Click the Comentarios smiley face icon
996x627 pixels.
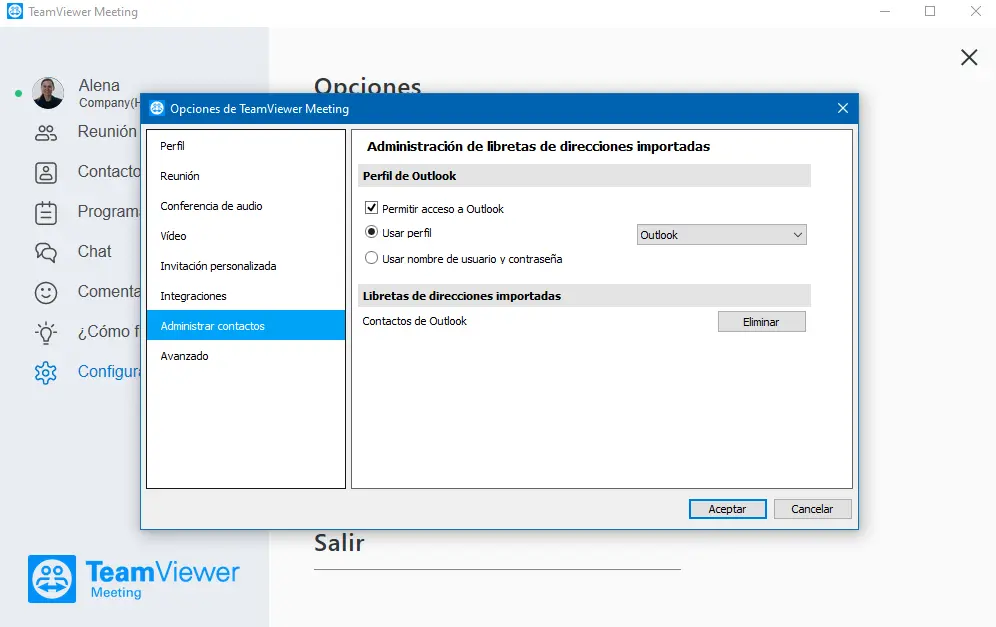(46, 293)
